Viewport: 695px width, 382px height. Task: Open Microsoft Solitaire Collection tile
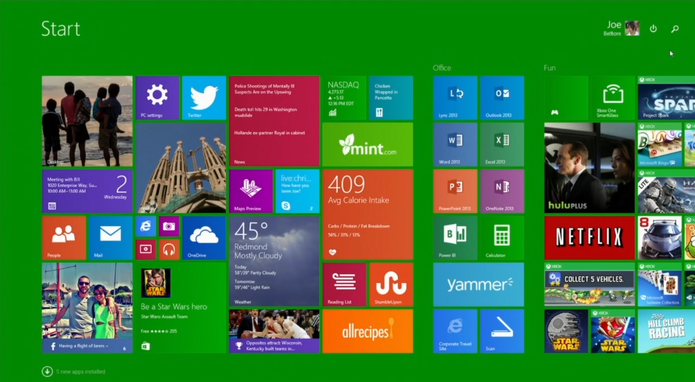tap(660, 285)
